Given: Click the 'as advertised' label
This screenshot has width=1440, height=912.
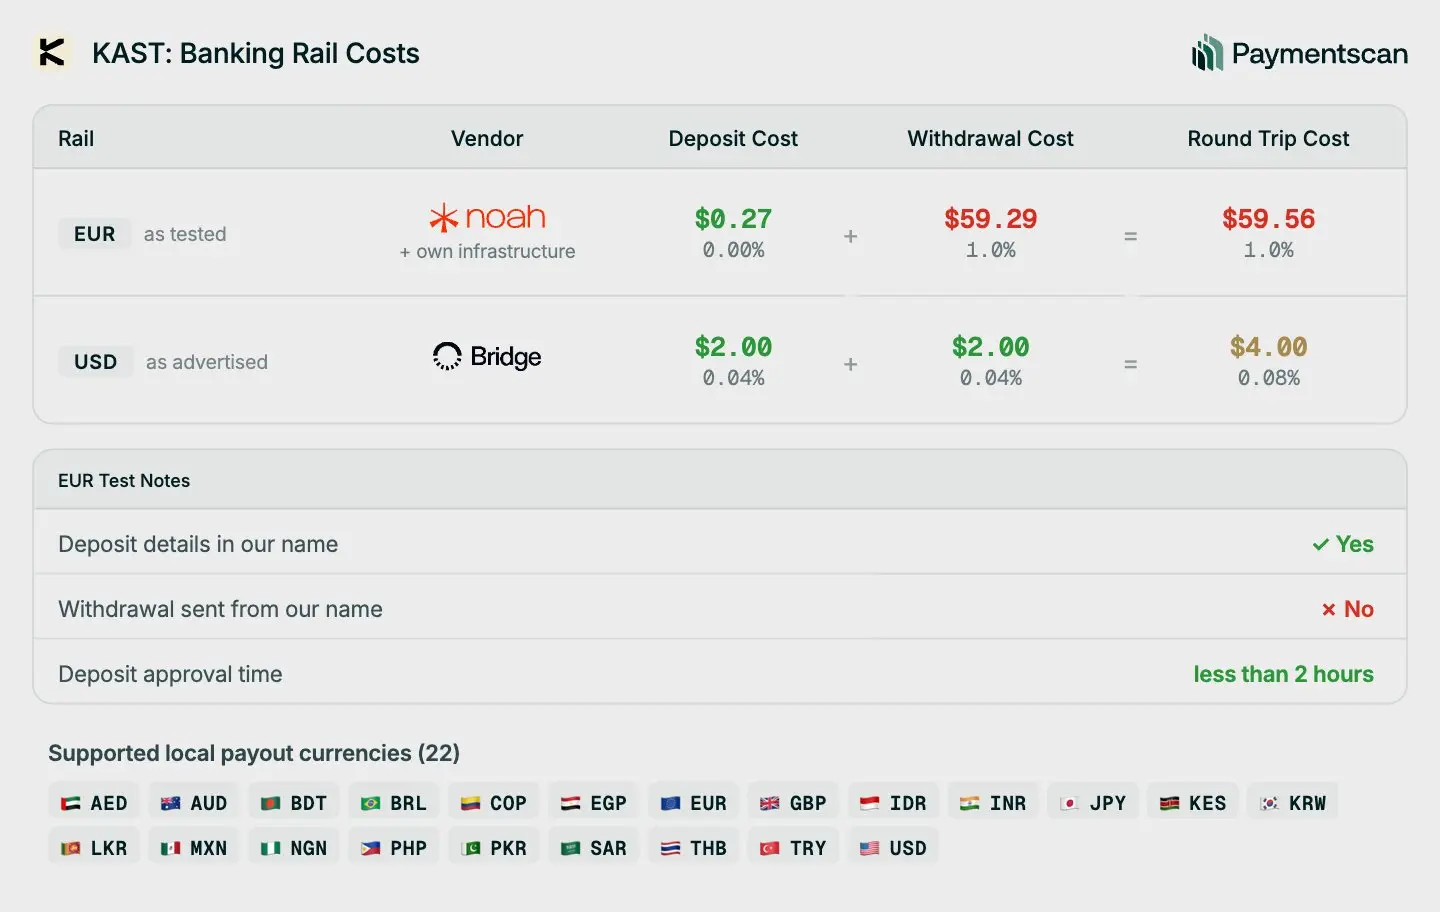Looking at the screenshot, I should (207, 362).
